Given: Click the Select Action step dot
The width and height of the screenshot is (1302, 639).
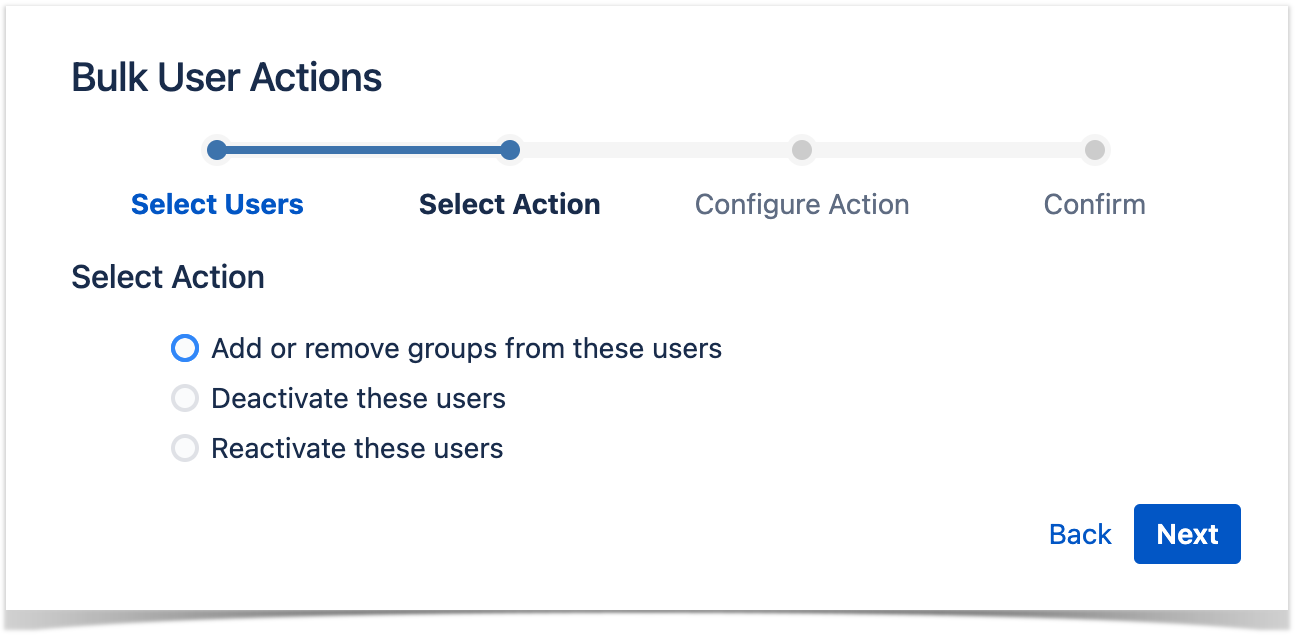Looking at the screenshot, I should [510, 150].
